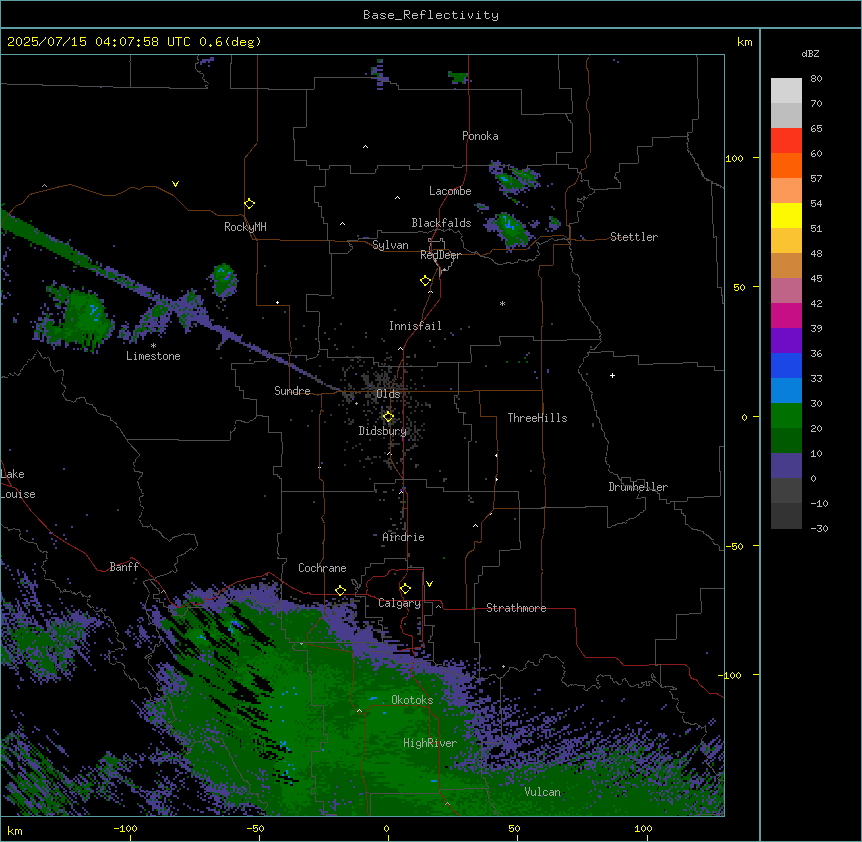
Task: Select the Sundre label
Action: click(x=292, y=391)
